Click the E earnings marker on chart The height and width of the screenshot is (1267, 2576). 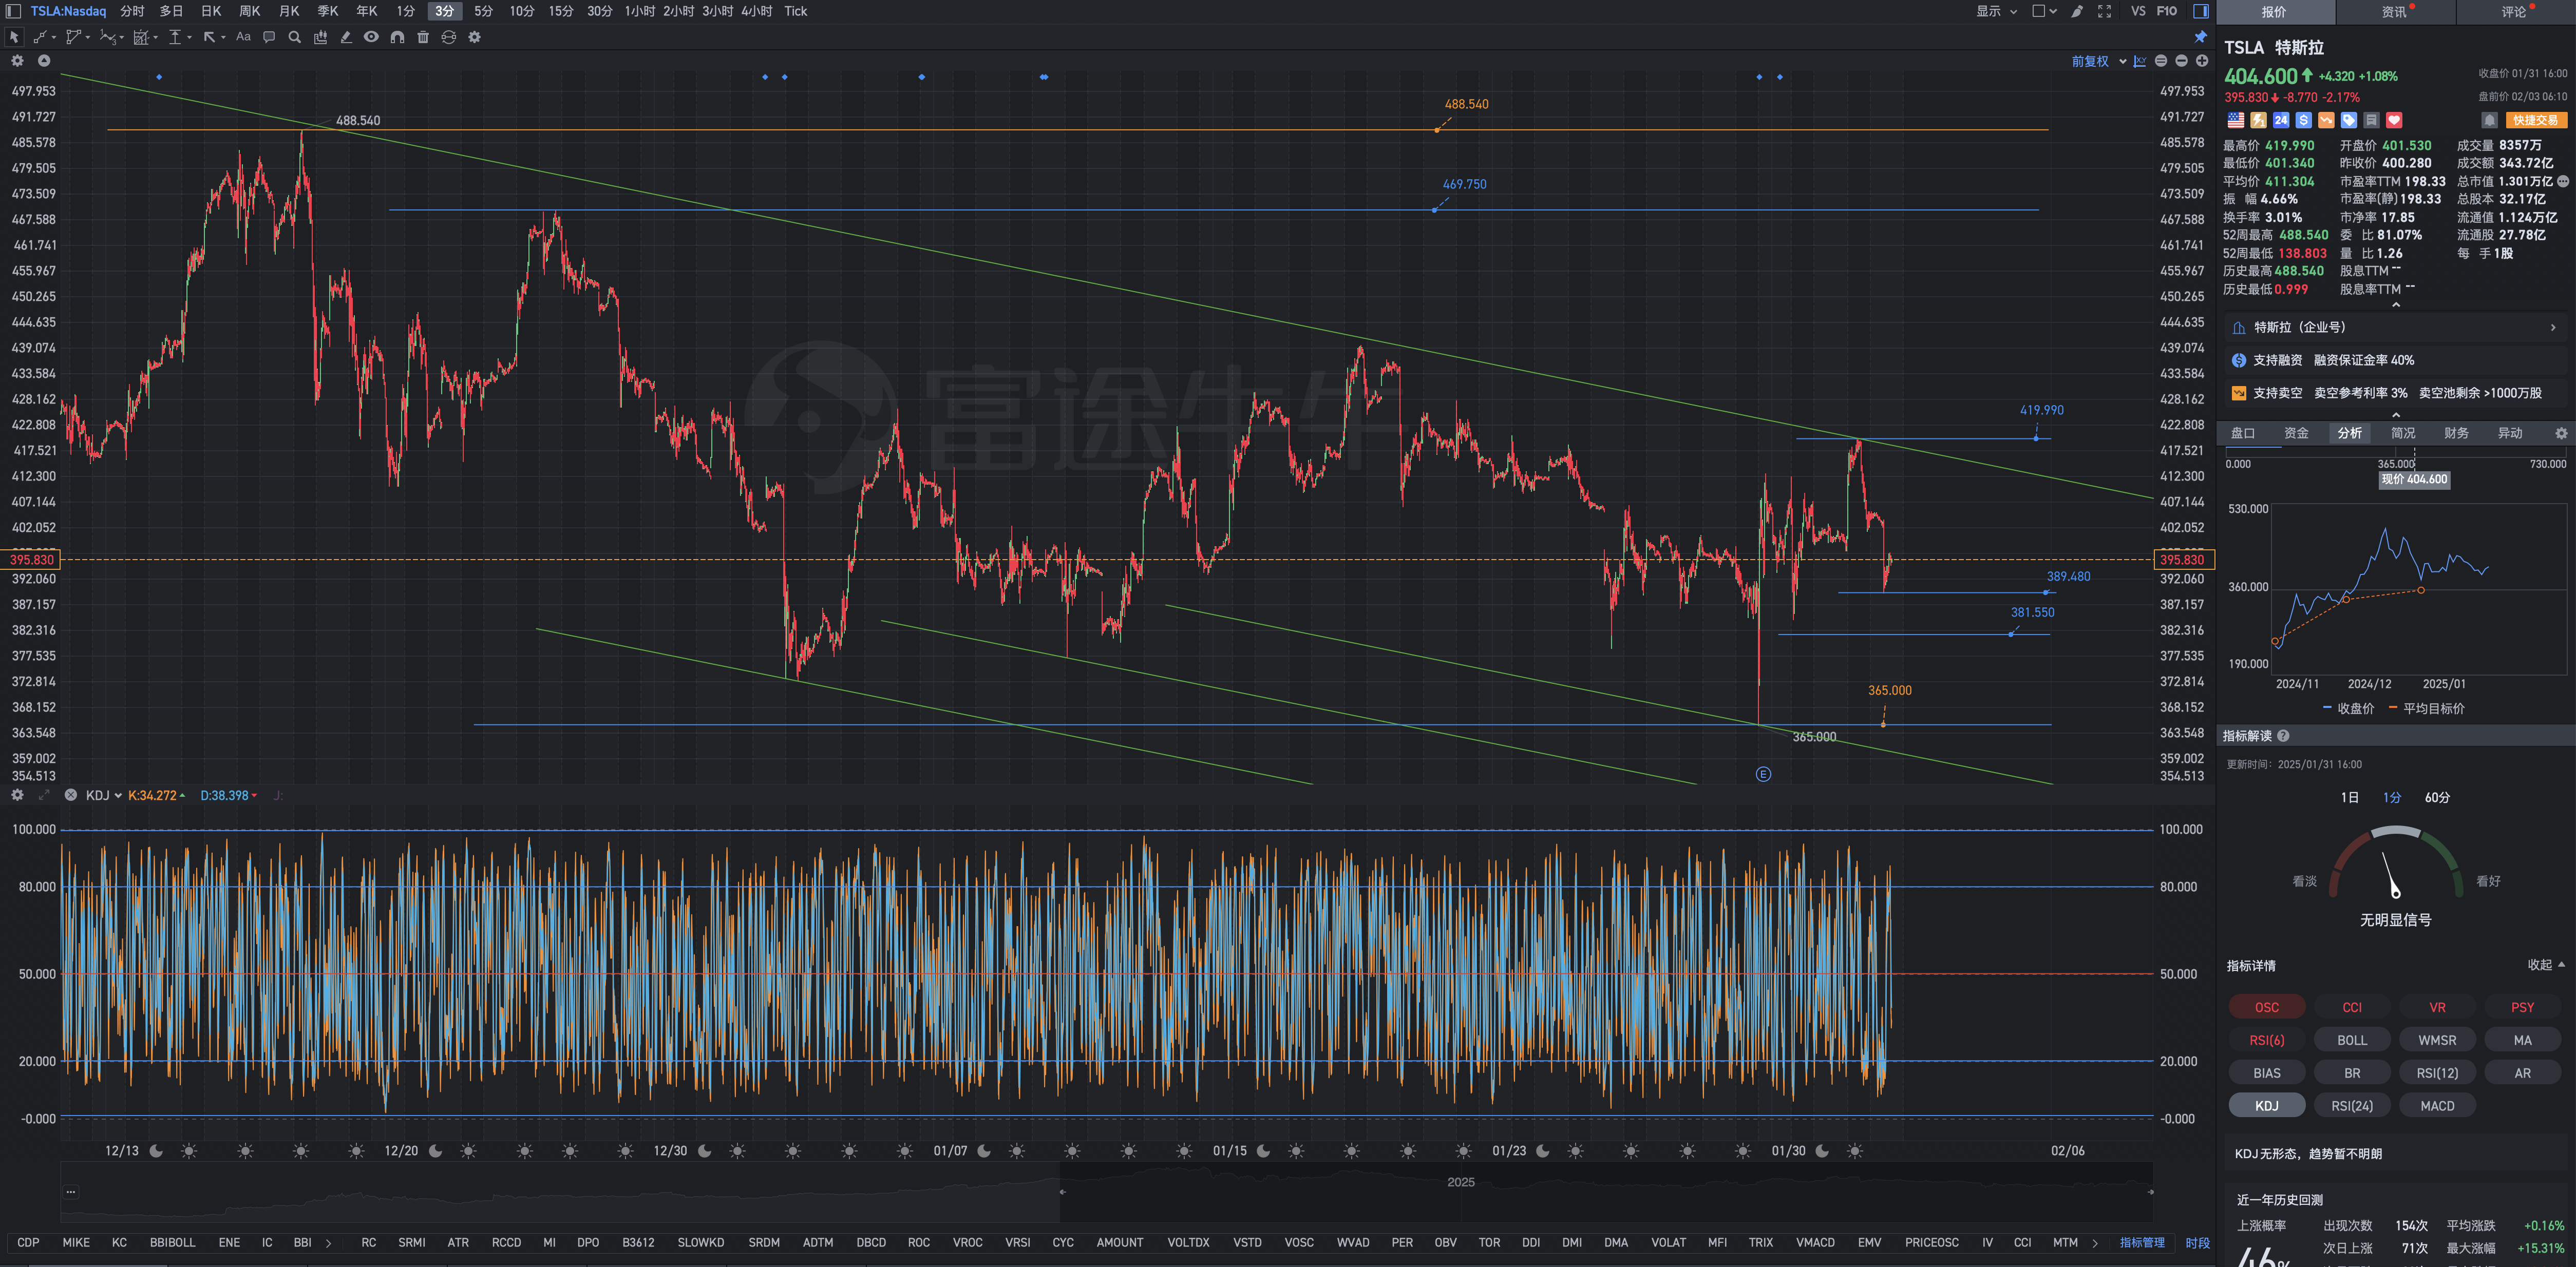[1762, 774]
